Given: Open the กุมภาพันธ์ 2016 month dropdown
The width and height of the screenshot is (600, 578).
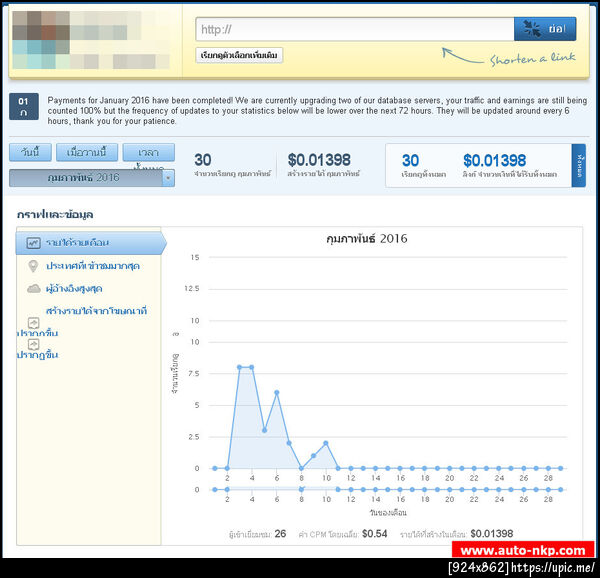Looking at the screenshot, I should [x=92, y=178].
